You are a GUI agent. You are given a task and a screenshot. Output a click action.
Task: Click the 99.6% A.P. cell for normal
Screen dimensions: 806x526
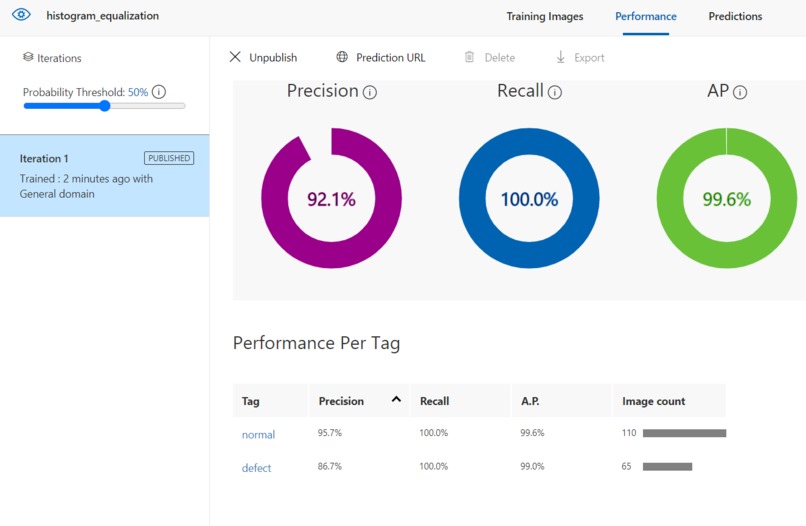pos(532,433)
